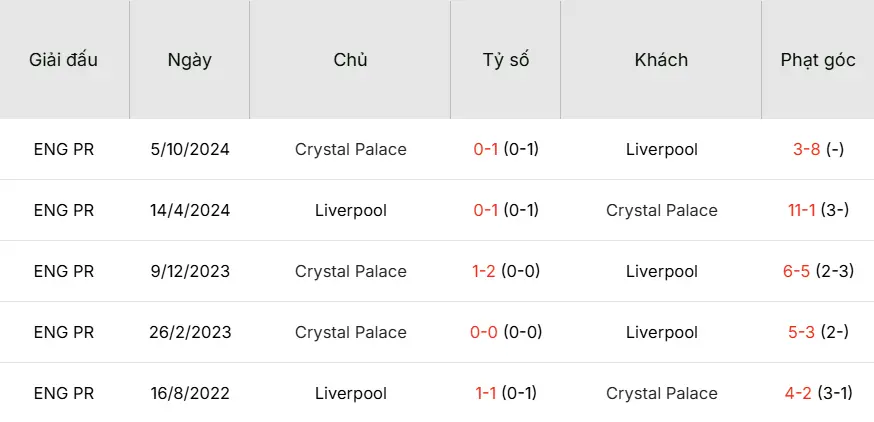Open the 0-0 score from 26/2/2023

(x=484, y=333)
